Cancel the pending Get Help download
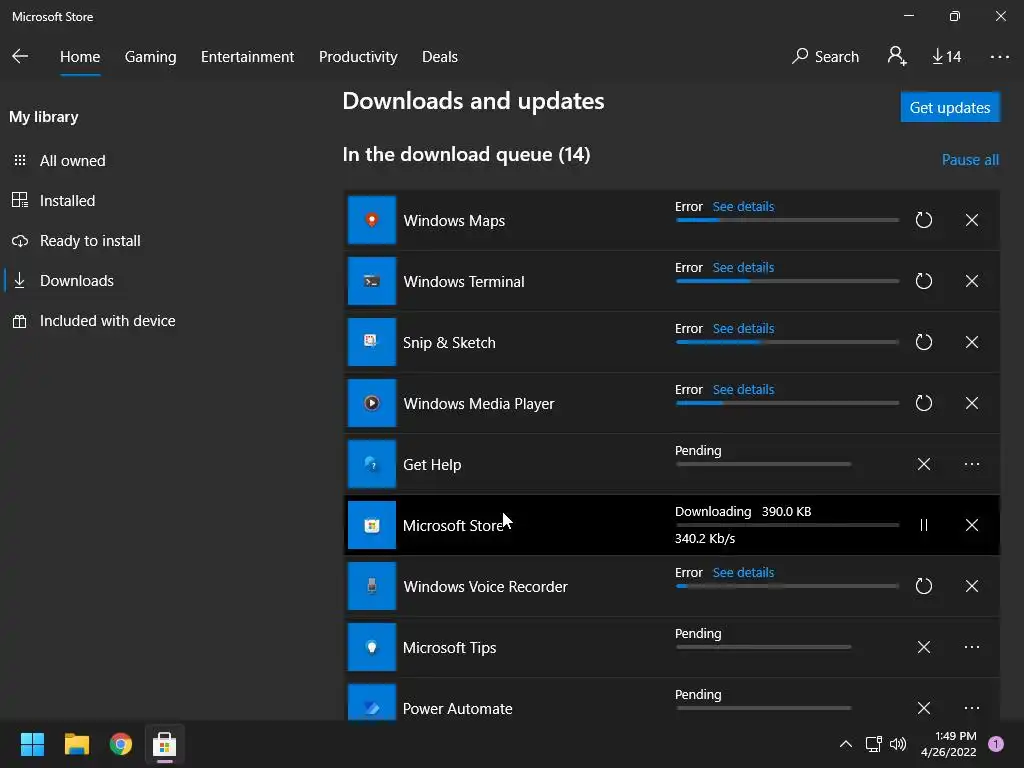This screenshot has height=768, width=1024. point(924,464)
